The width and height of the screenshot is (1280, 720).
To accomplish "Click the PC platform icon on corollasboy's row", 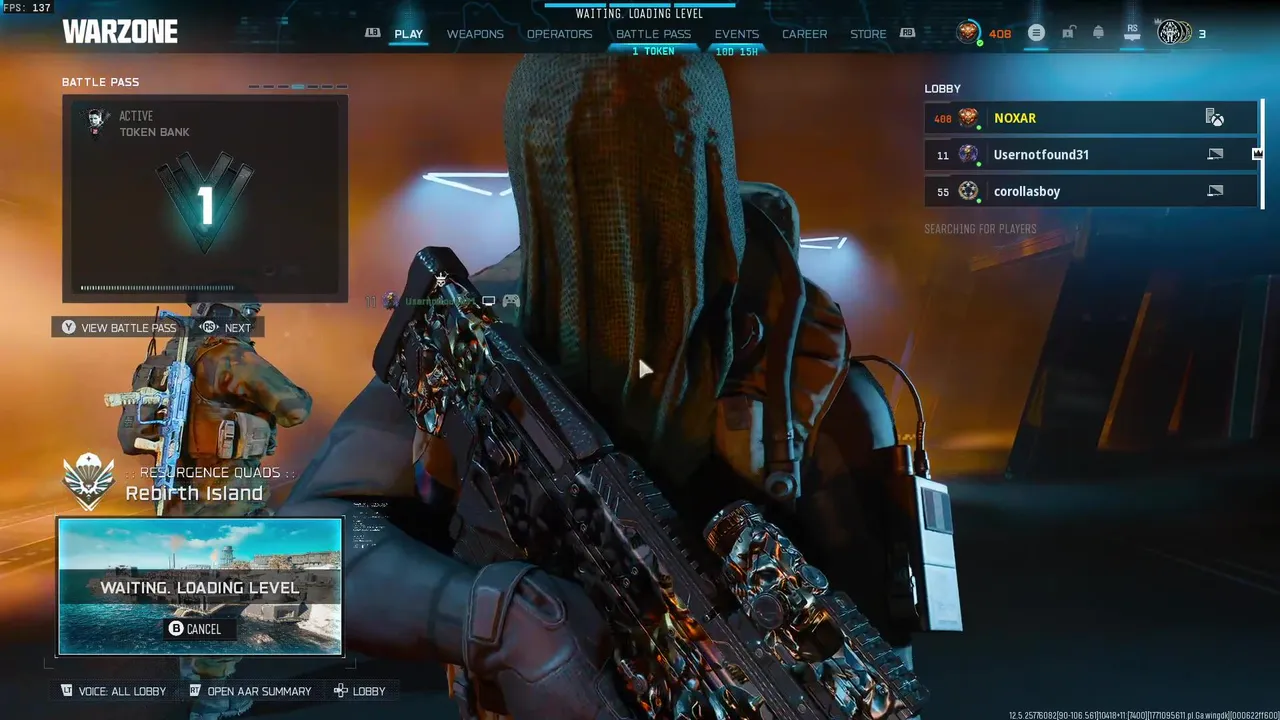I will point(1215,191).
